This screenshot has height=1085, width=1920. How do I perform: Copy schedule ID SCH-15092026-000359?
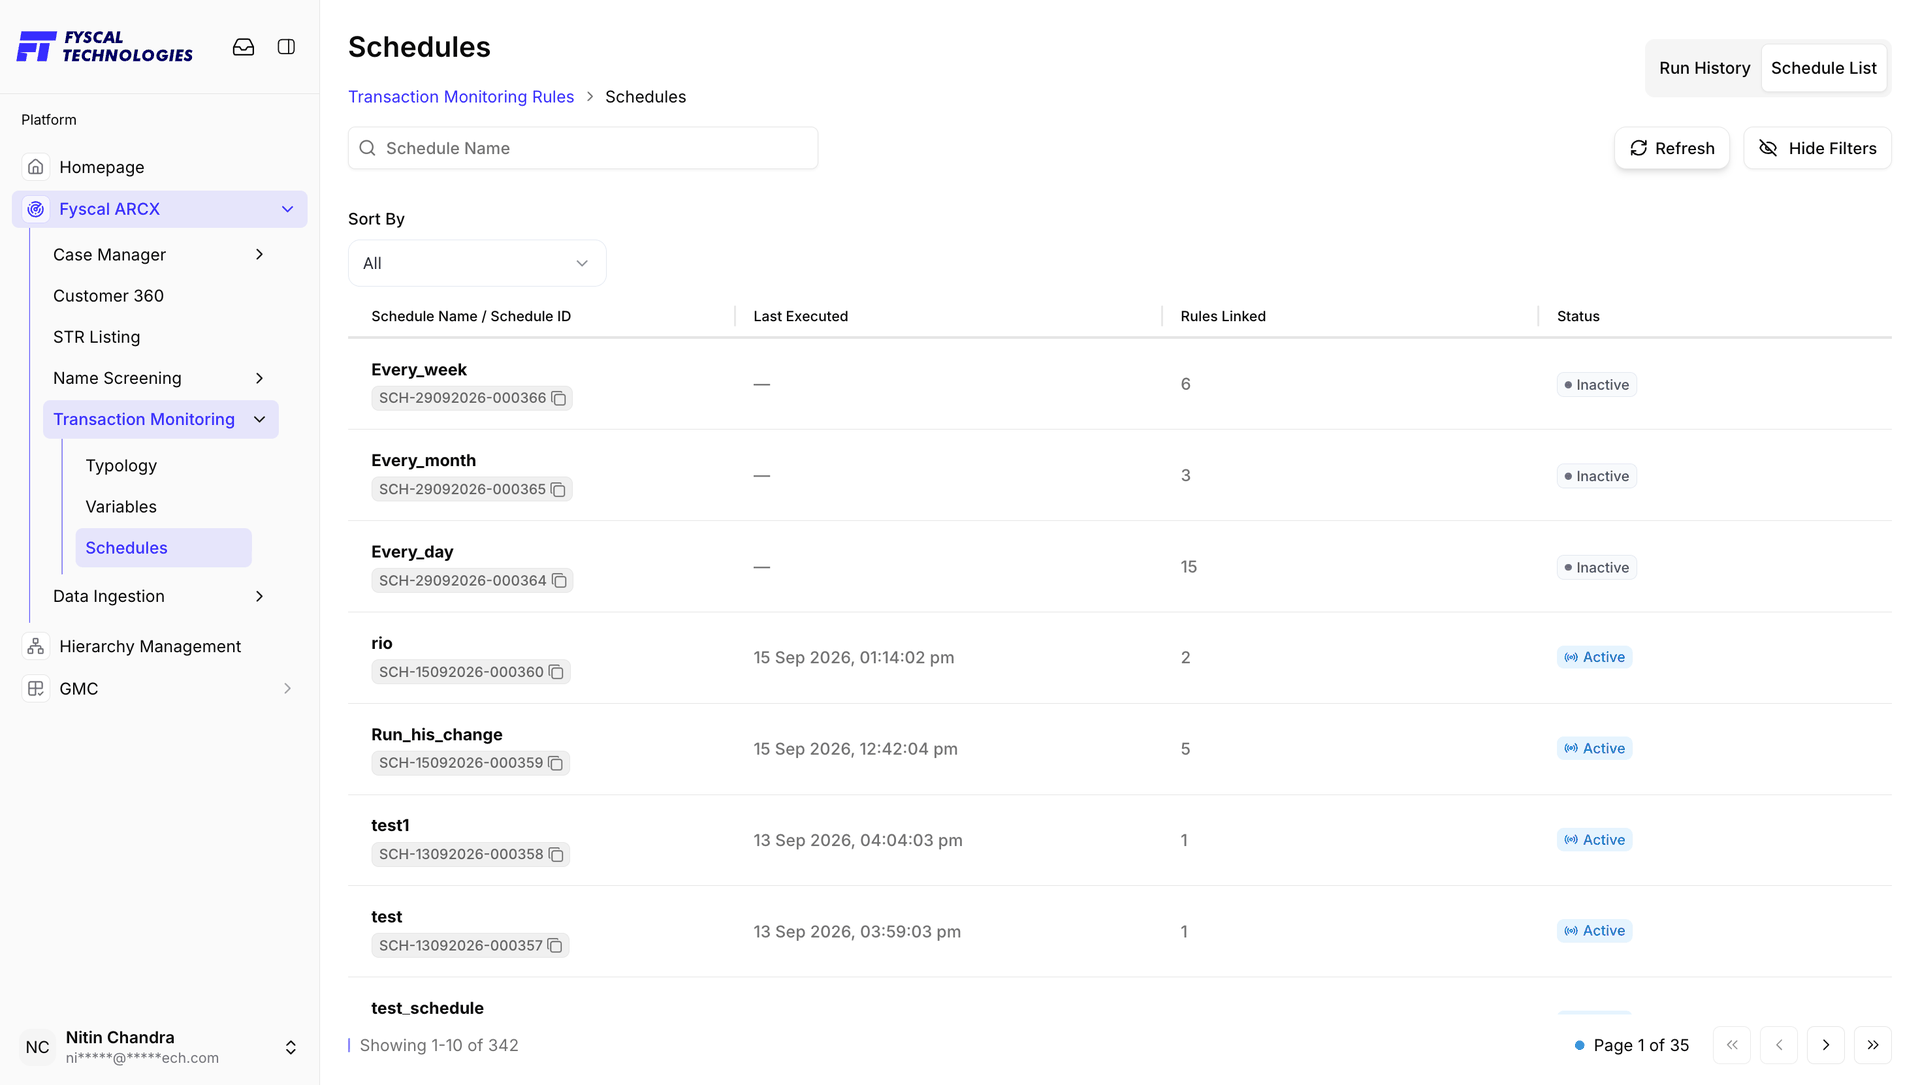[x=556, y=763]
